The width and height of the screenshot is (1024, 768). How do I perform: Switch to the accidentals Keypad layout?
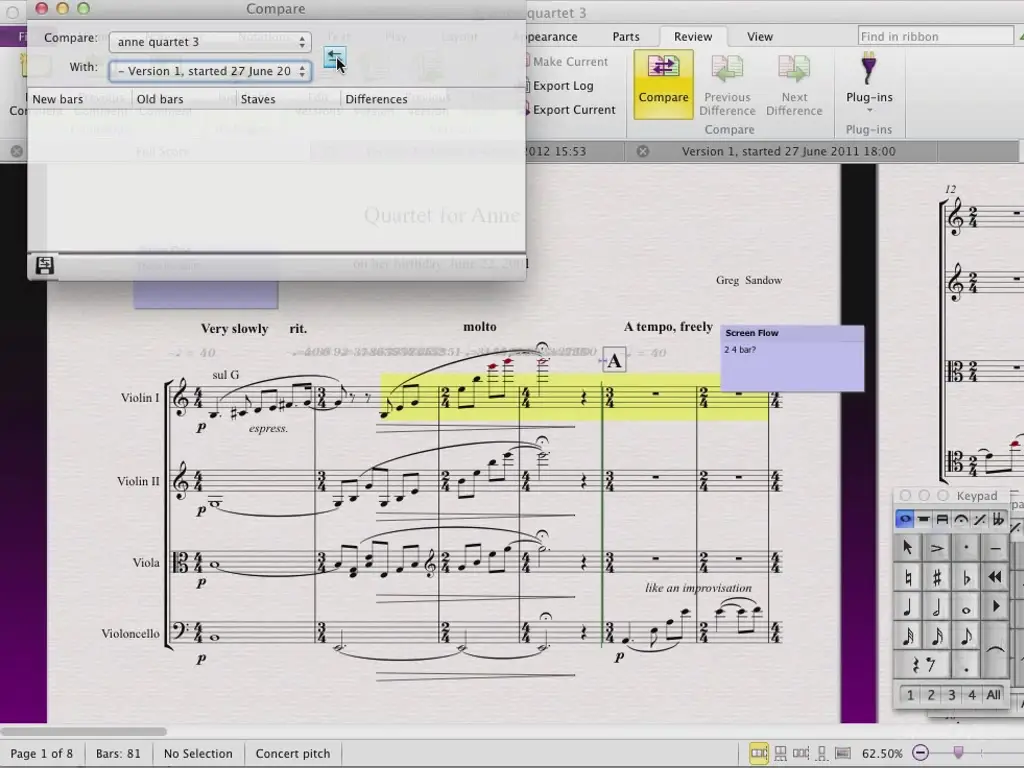point(998,519)
